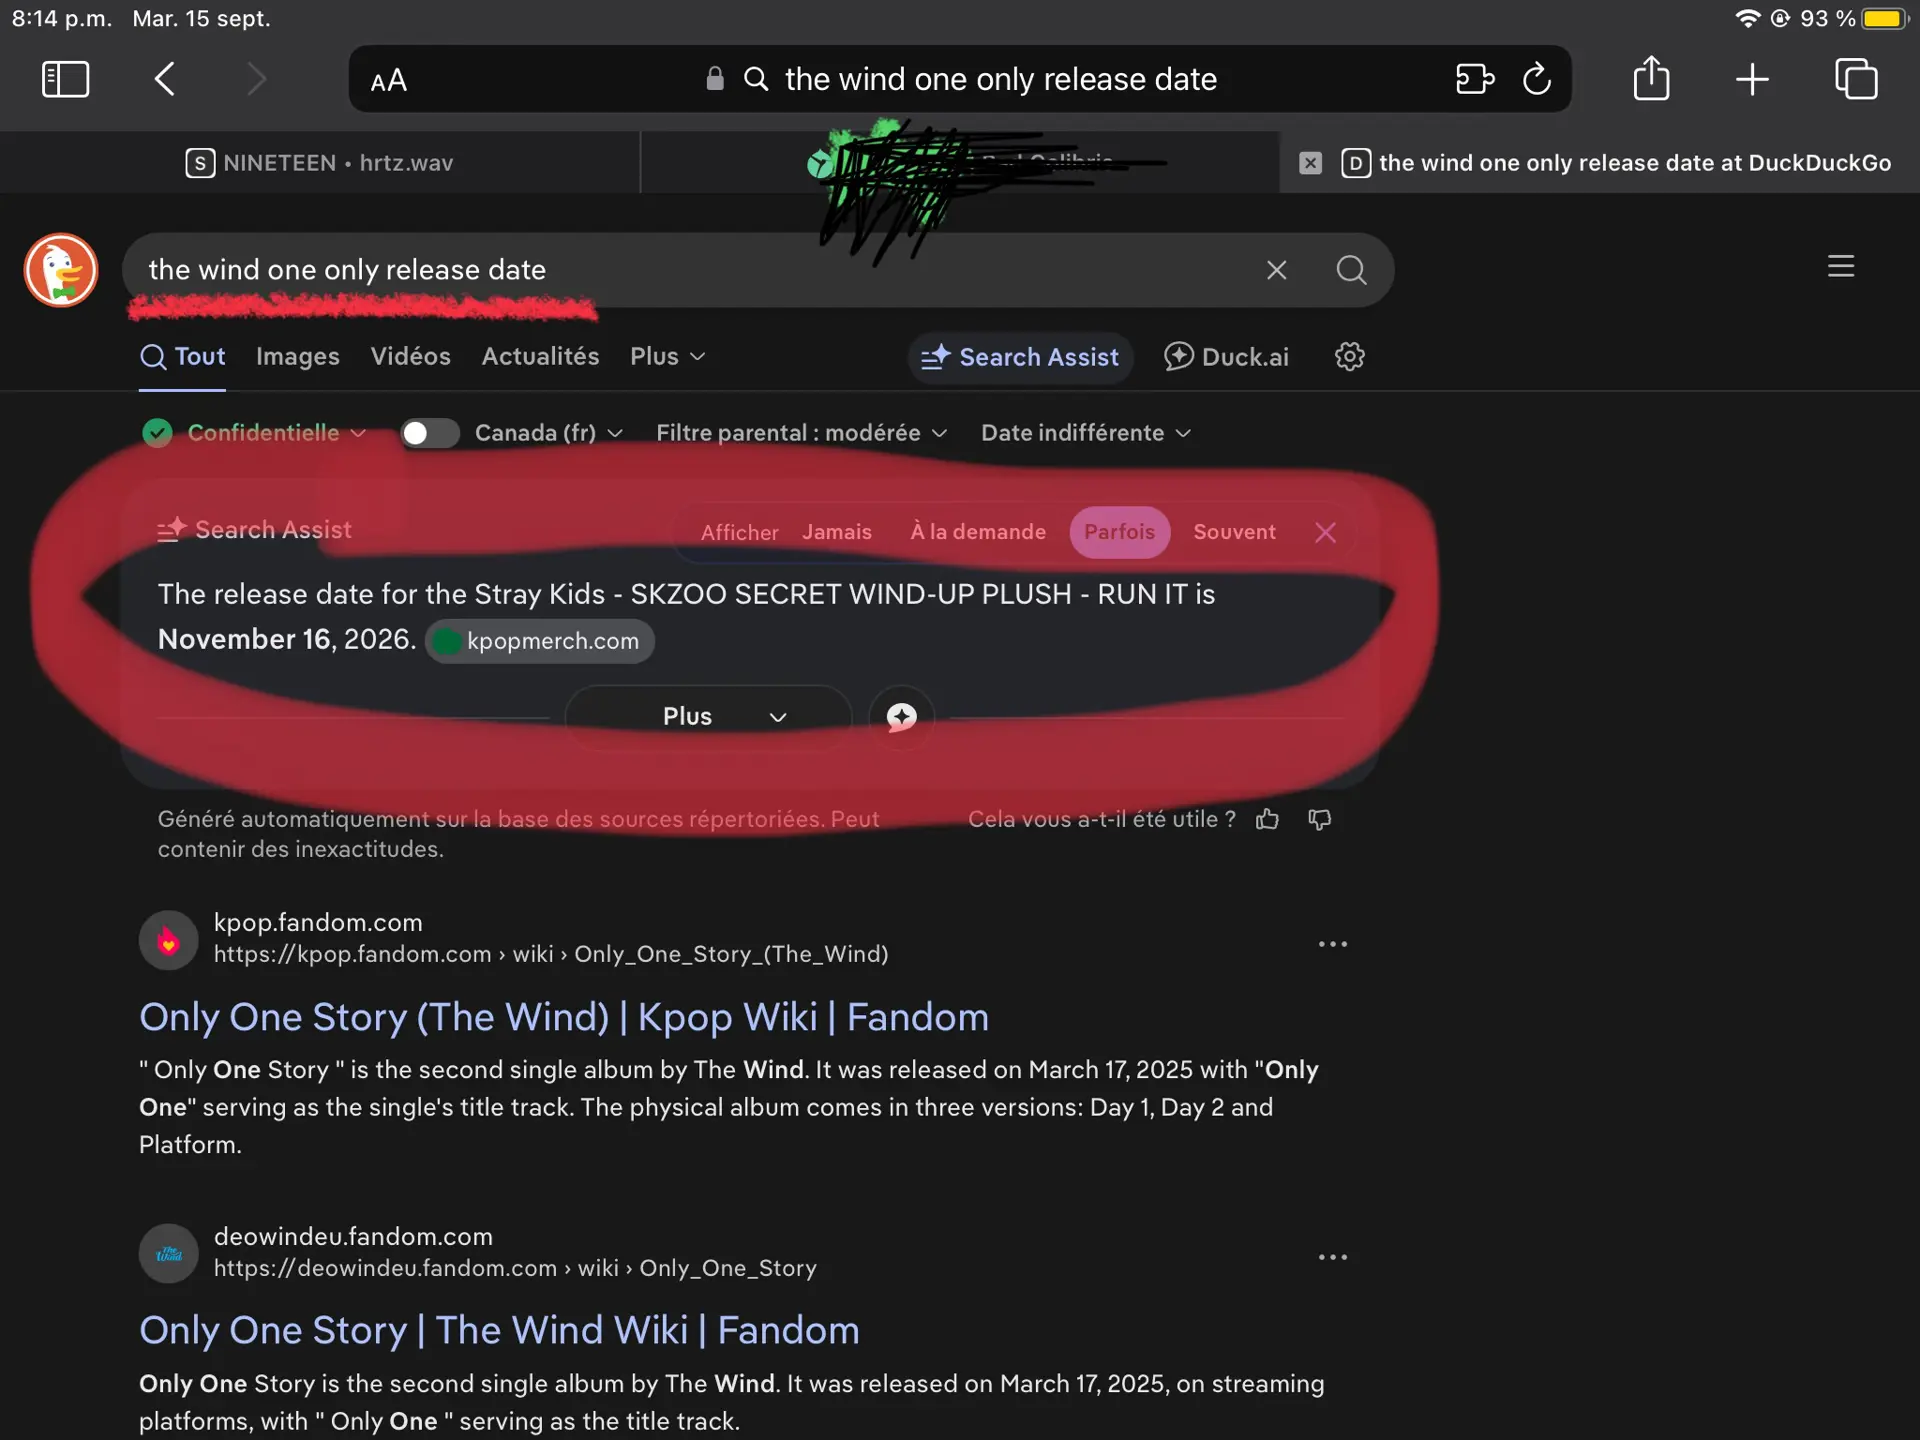Select the Tout results tab
Image resolution: width=1920 pixels, height=1440 pixels.
[x=183, y=357]
